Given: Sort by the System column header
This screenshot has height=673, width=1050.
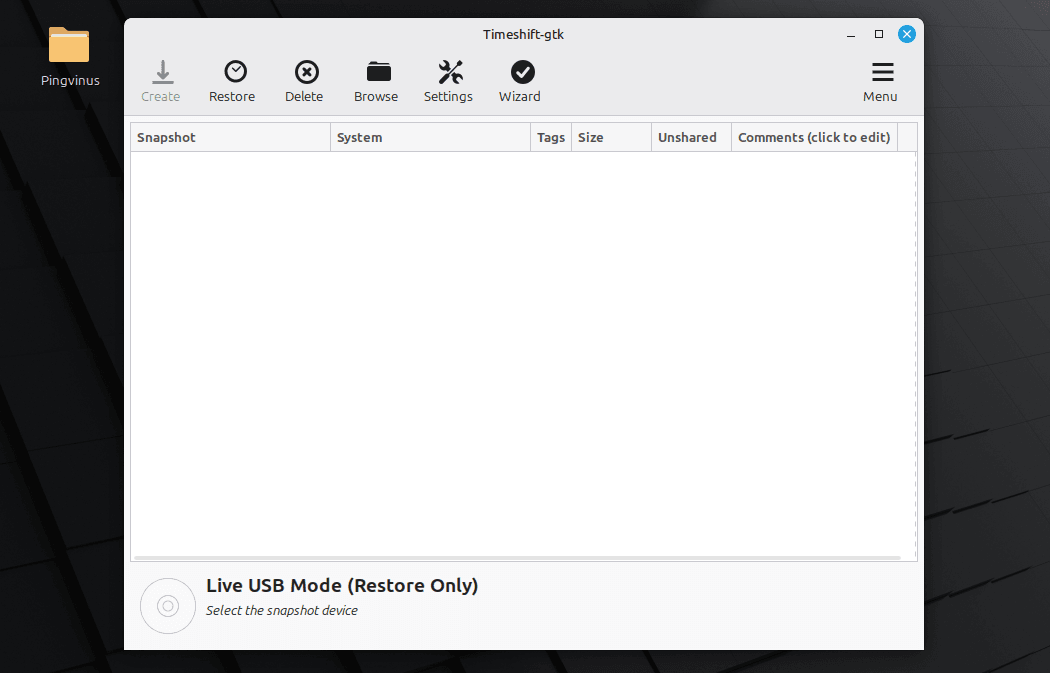Looking at the screenshot, I should 430,137.
